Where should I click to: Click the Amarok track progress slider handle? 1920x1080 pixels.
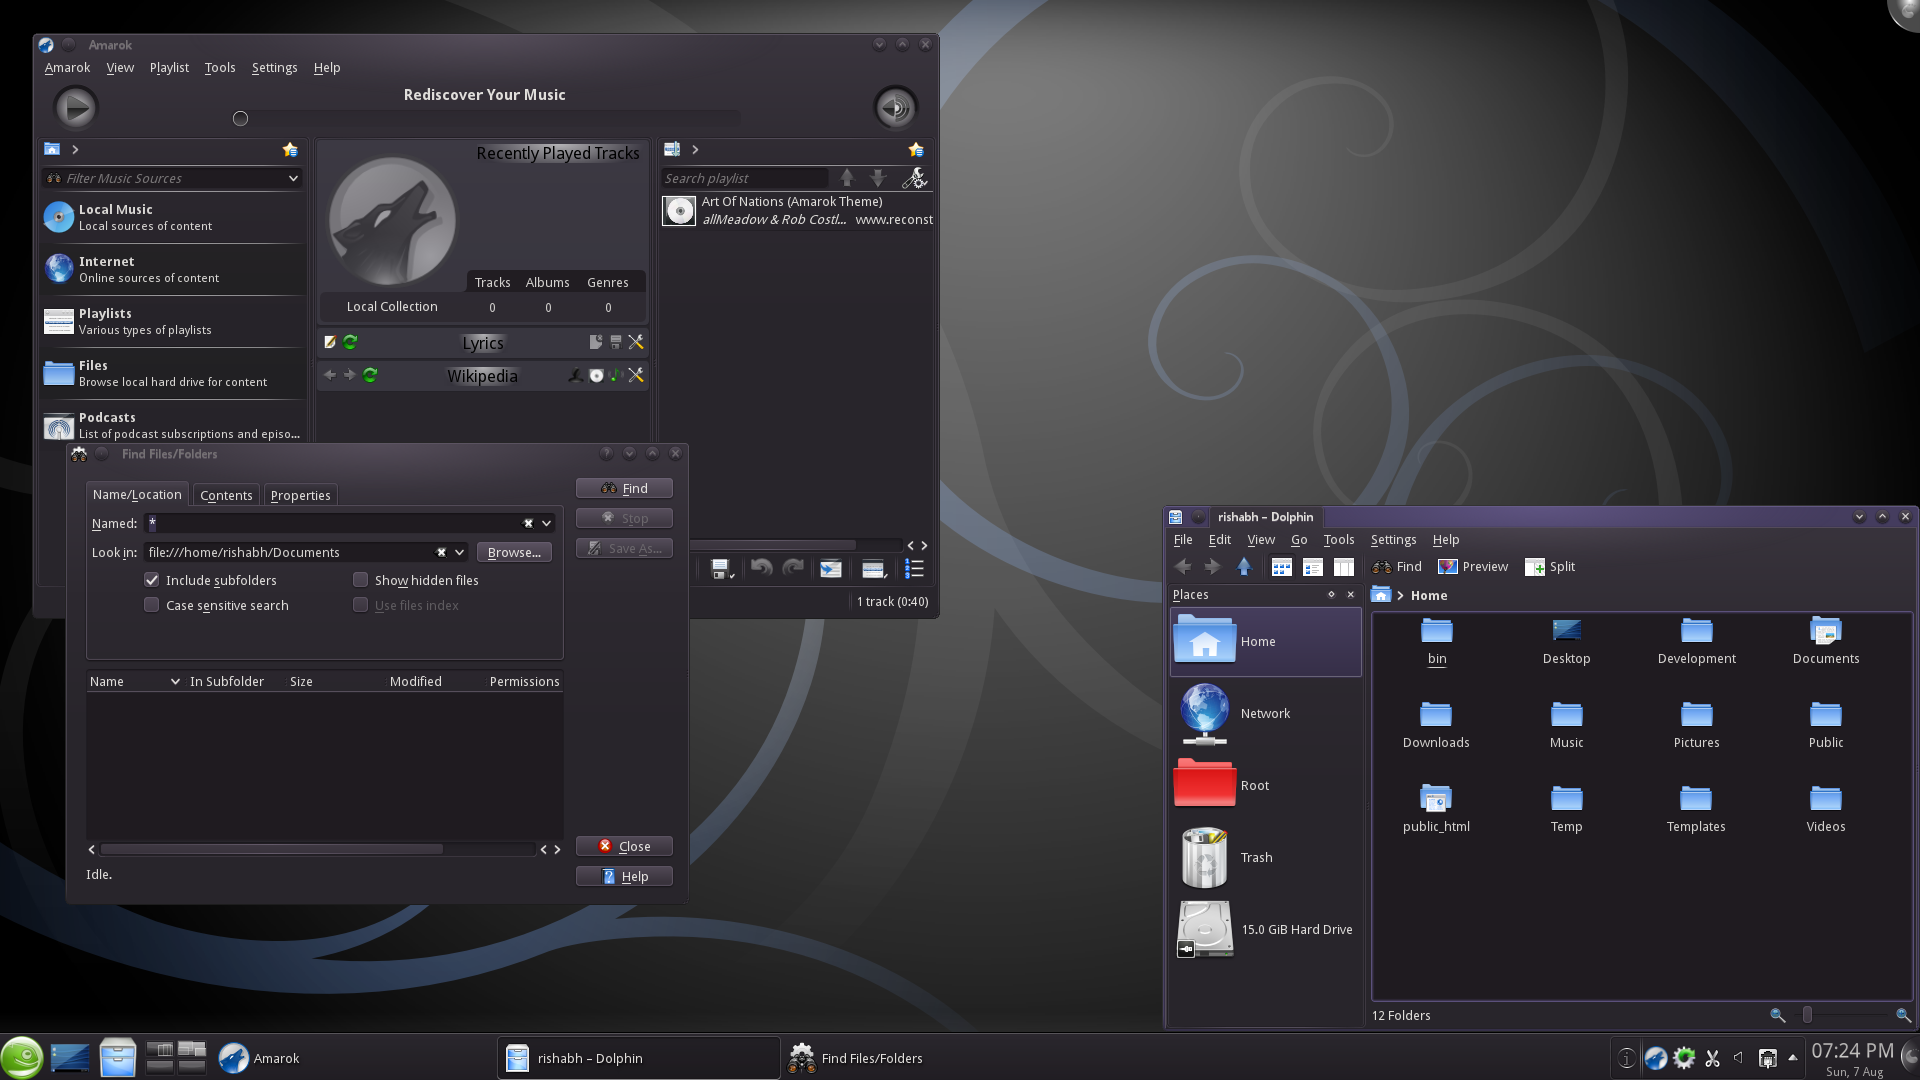240,119
